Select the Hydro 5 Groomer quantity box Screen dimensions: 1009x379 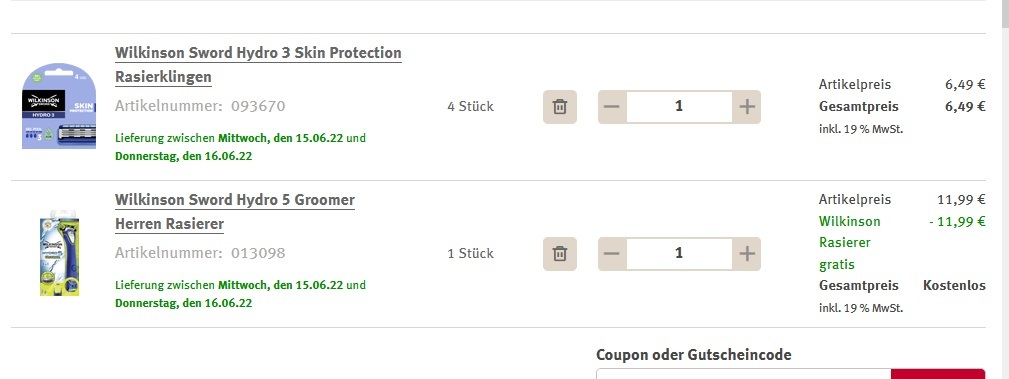pyautogui.click(x=679, y=254)
